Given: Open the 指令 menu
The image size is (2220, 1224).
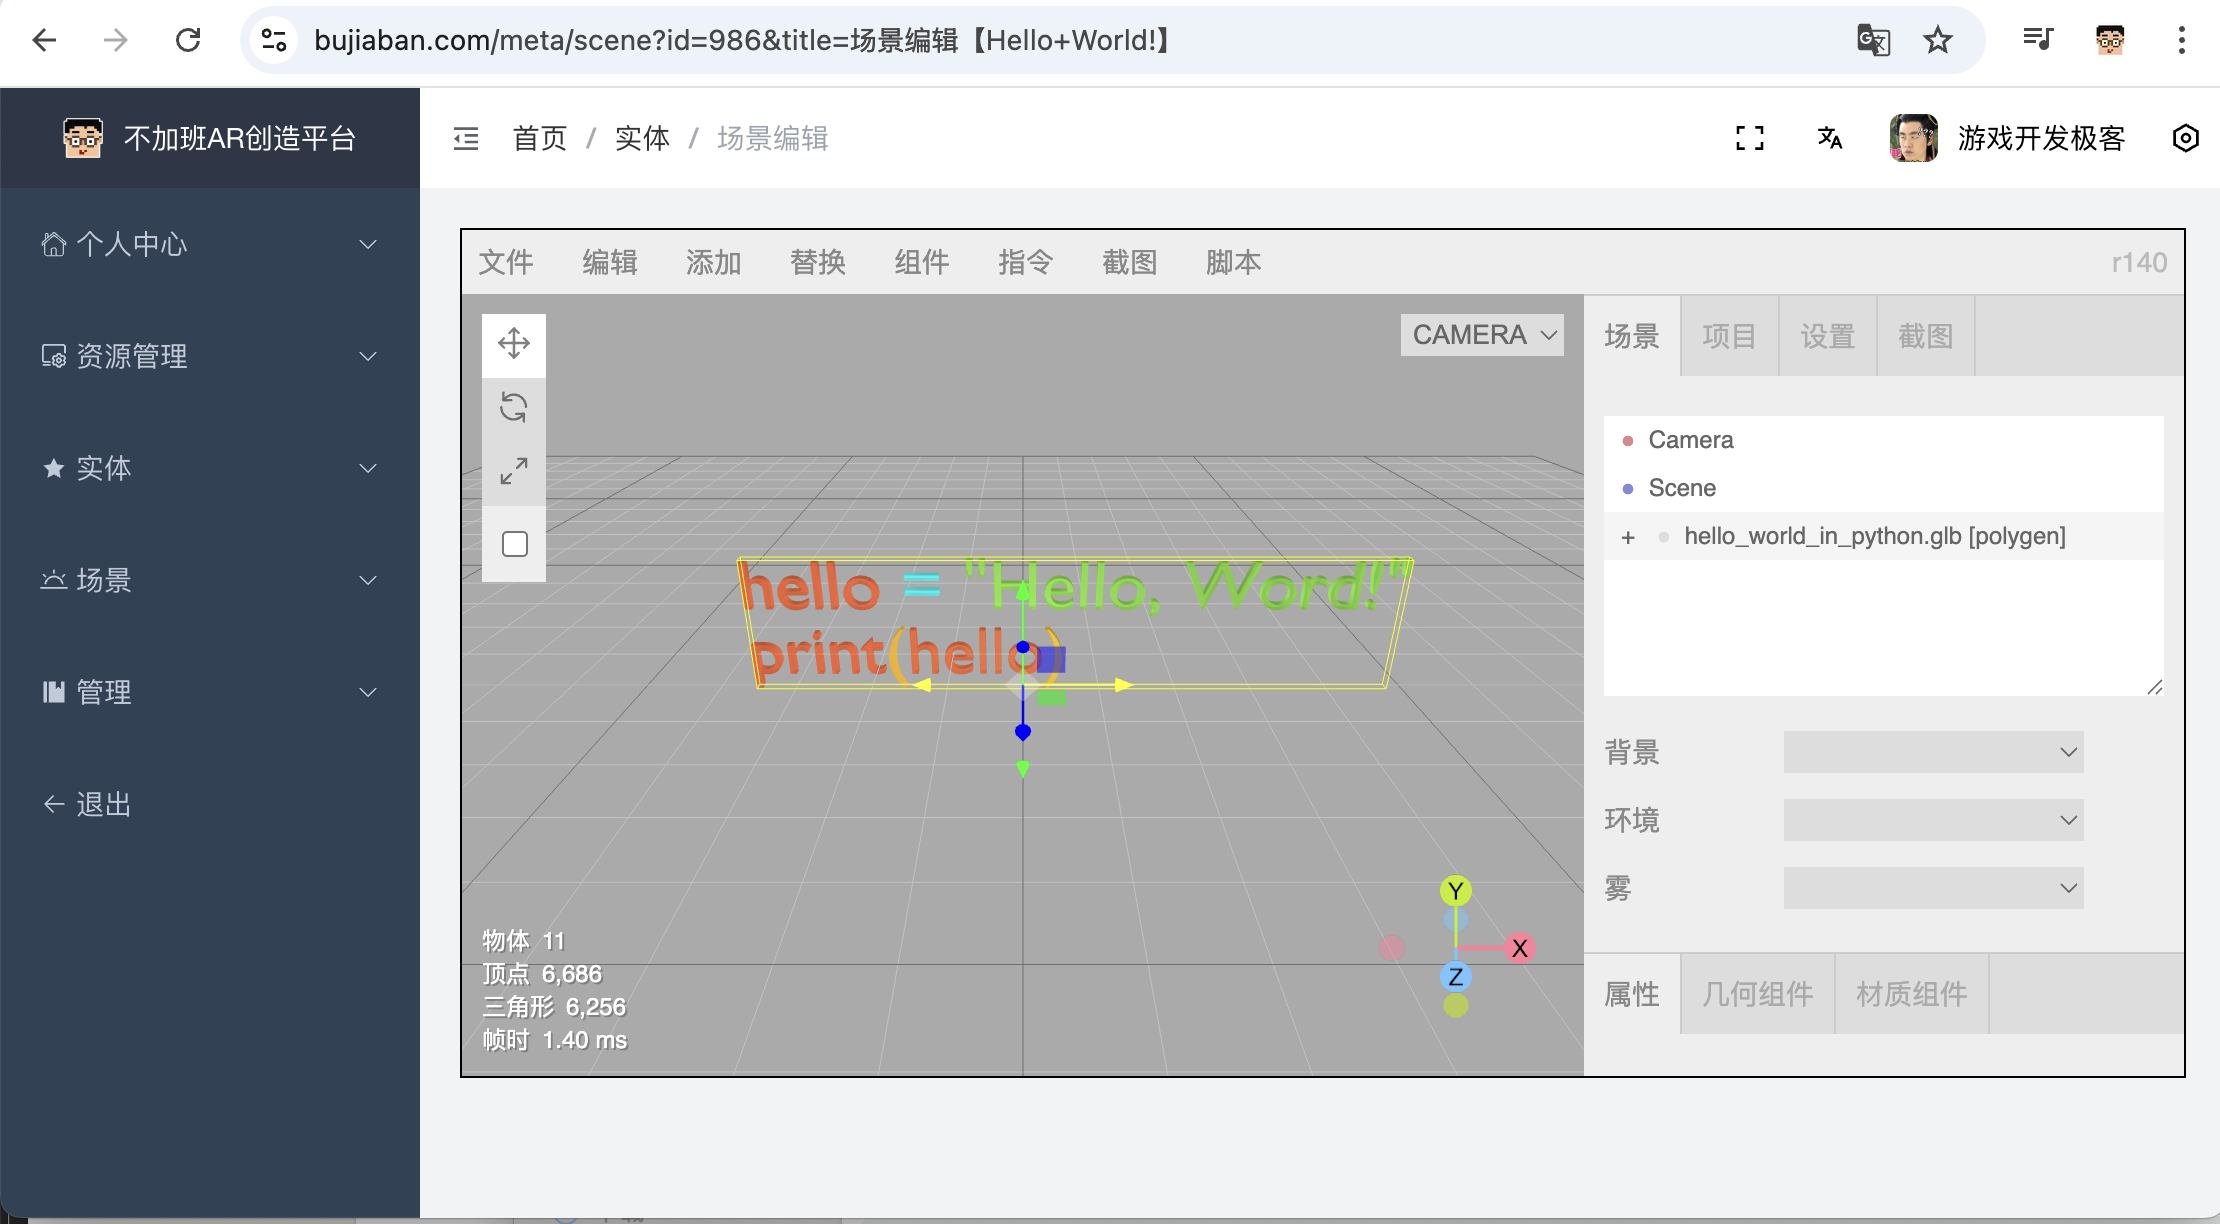Looking at the screenshot, I should [1026, 262].
